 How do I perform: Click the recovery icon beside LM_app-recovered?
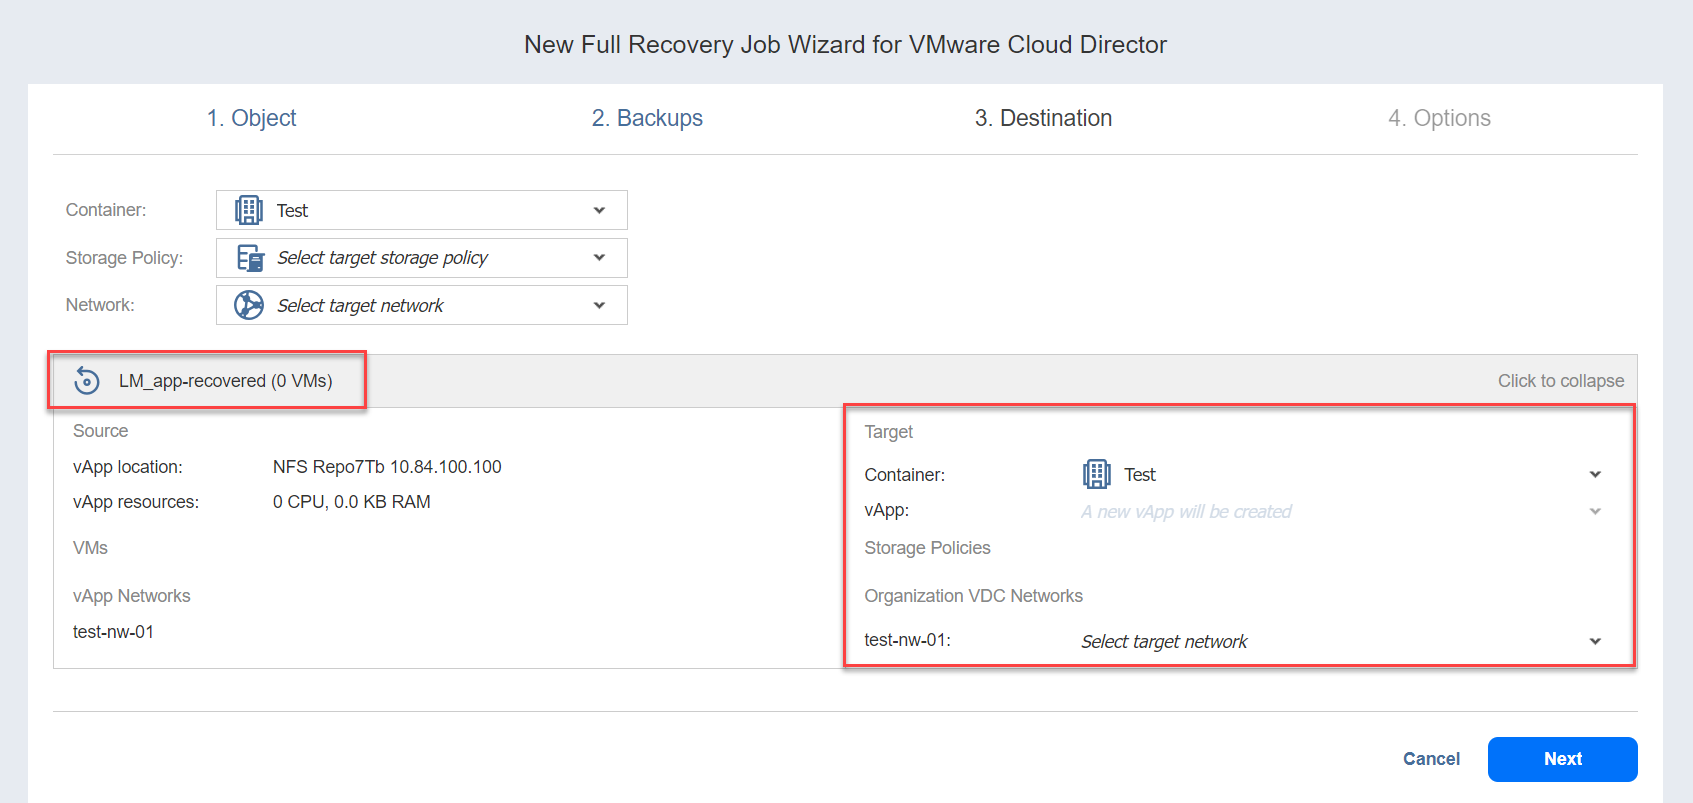click(x=87, y=381)
